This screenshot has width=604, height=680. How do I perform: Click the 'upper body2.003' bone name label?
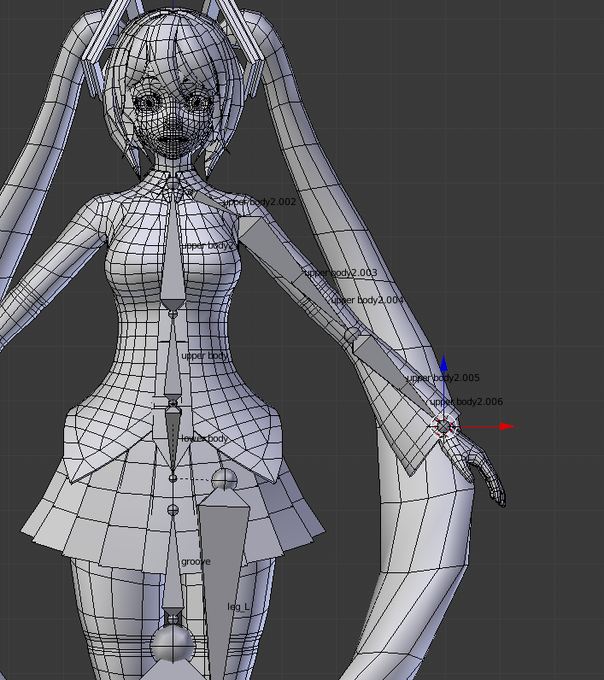coord(340,273)
